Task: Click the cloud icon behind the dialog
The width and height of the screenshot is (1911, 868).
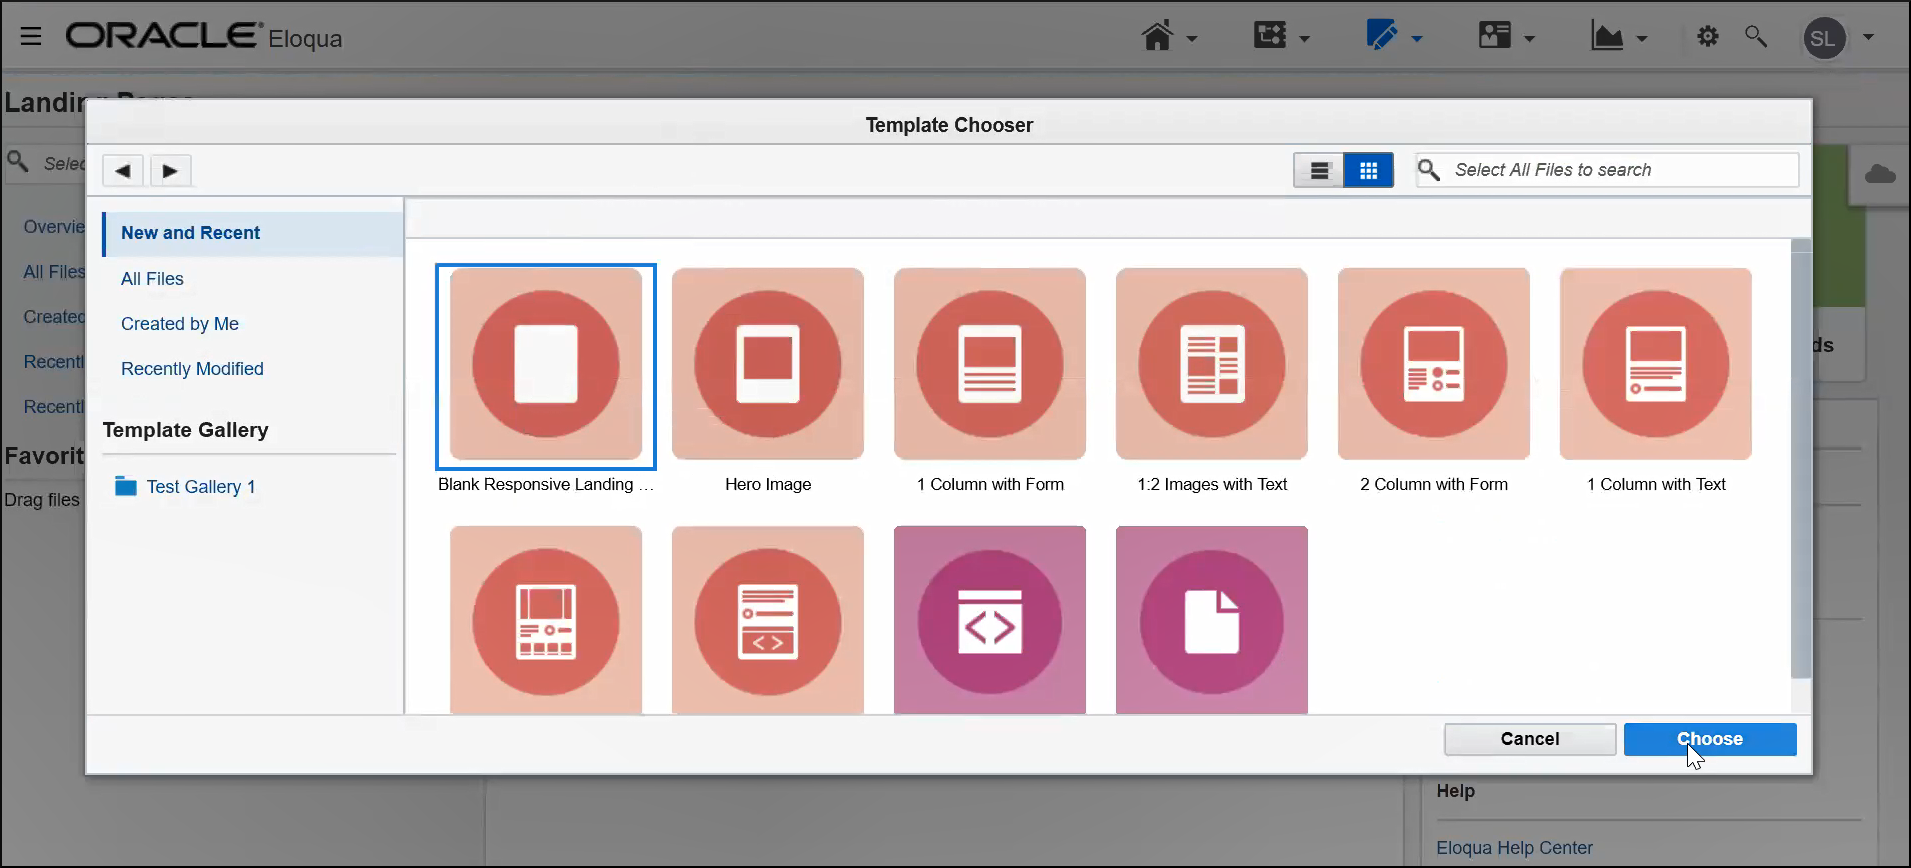Action: click(x=1880, y=175)
